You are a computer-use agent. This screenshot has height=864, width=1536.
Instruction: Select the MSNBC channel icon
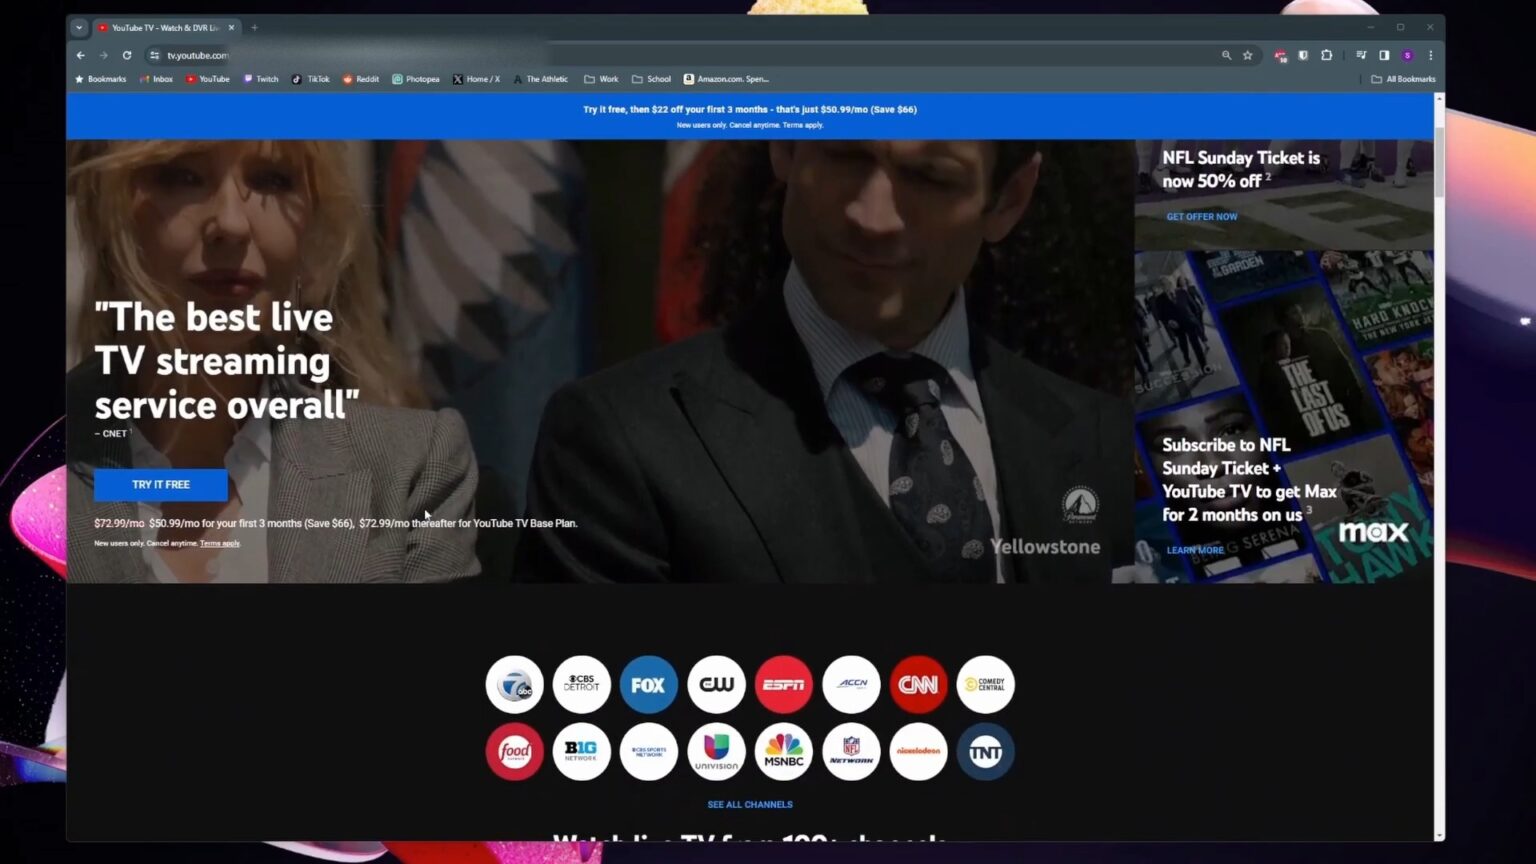(x=783, y=751)
